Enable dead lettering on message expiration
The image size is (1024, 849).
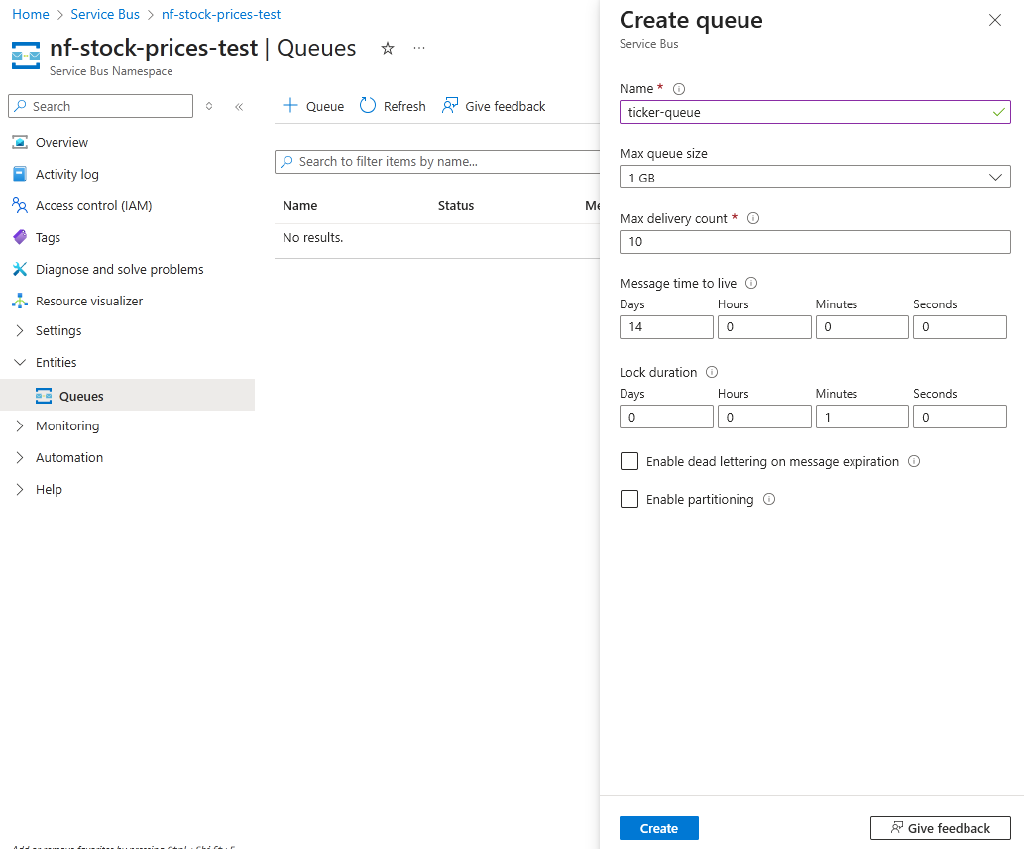click(629, 461)
